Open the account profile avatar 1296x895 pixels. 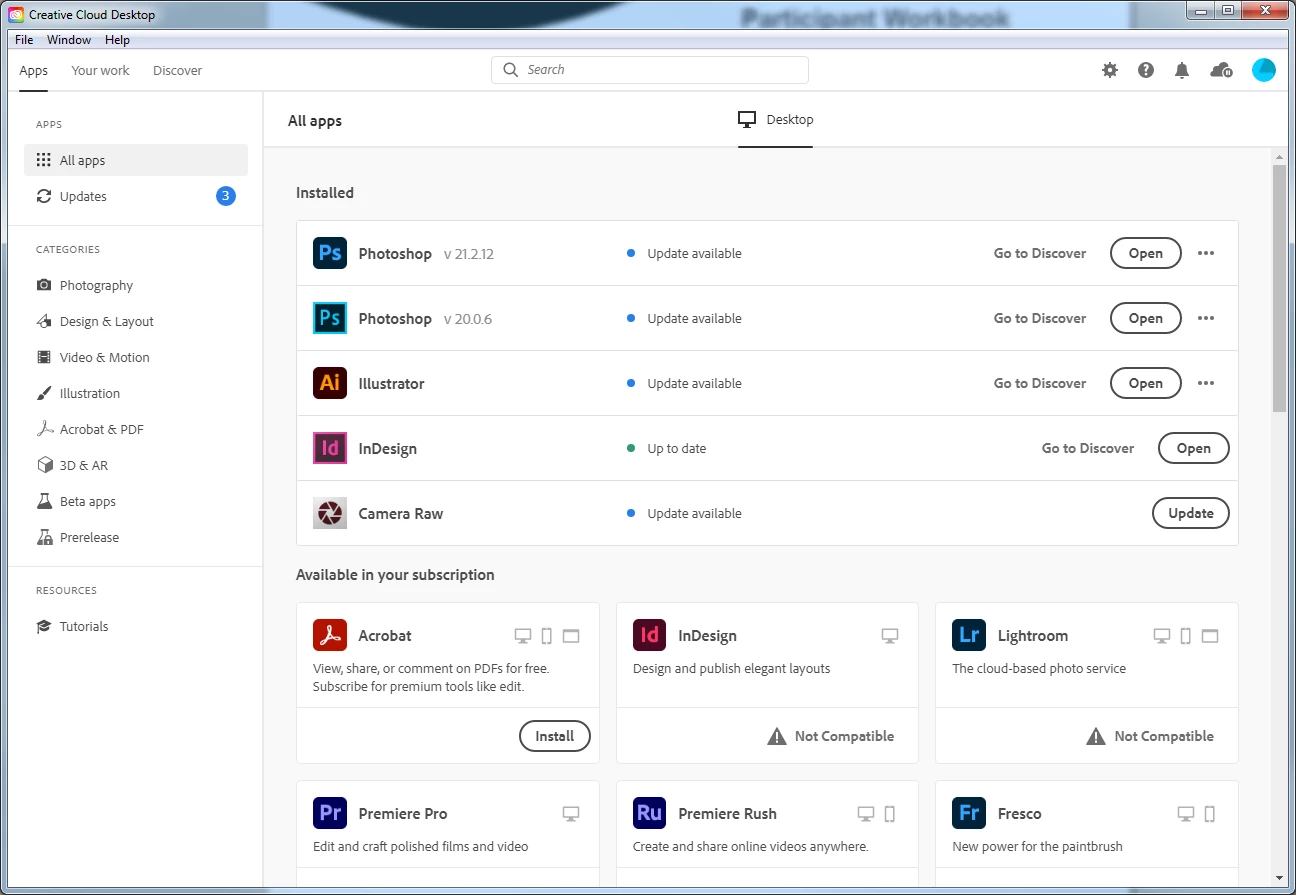[x=1264, y=70]
